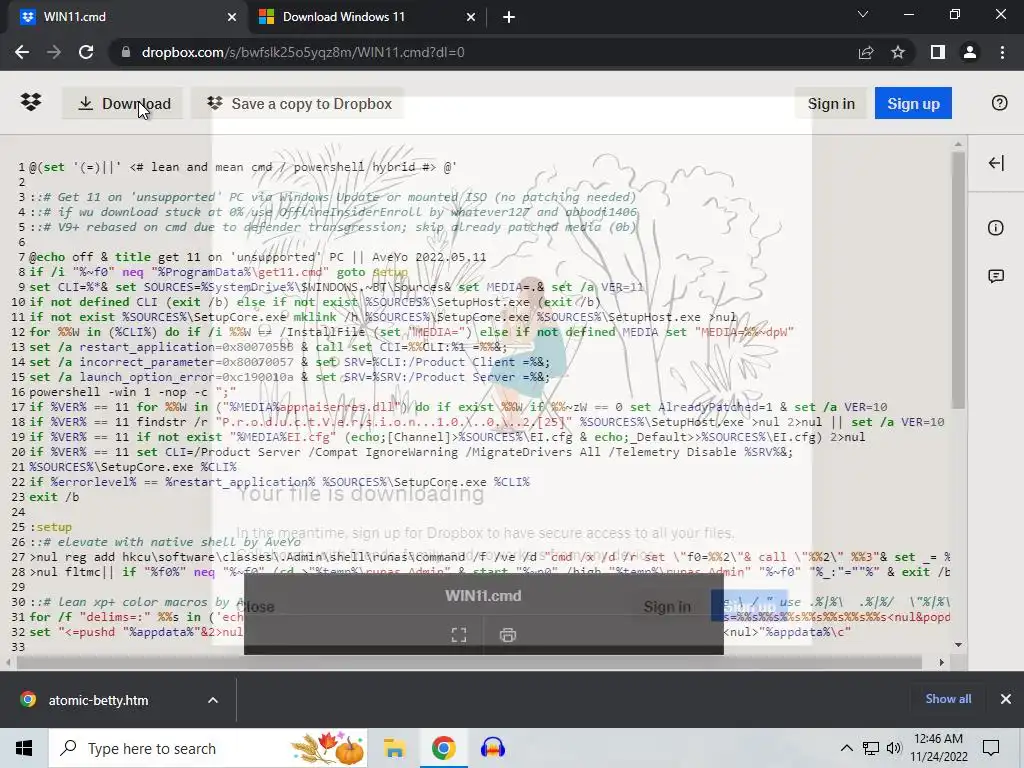Click the blue Sign up button

pos(913,104)
